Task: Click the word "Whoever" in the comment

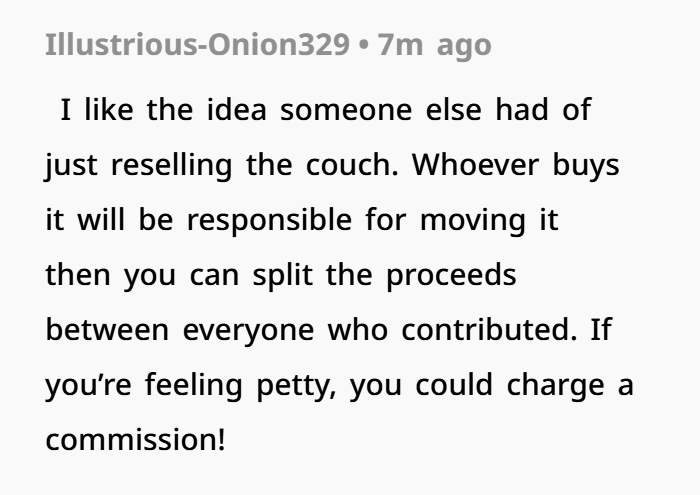Action: pyautogui.click(x=470, y=165)
